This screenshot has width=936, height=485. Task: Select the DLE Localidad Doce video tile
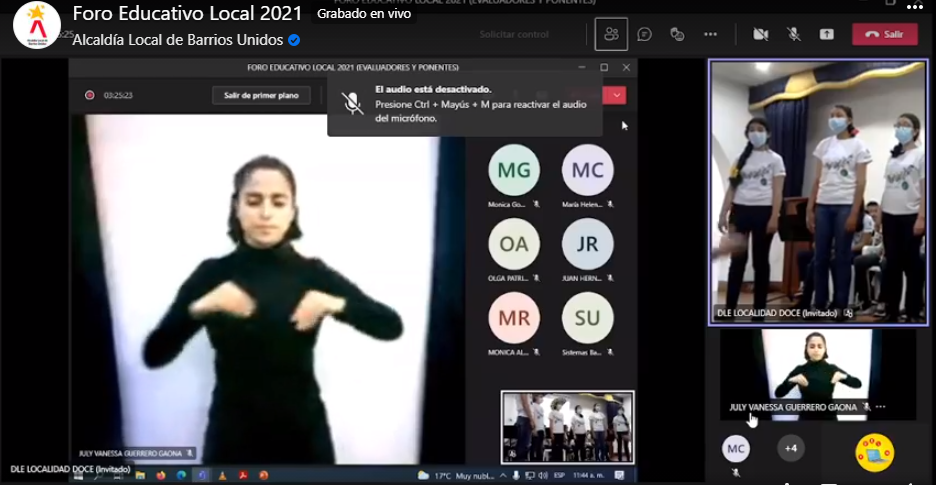(x=818, y=190)
